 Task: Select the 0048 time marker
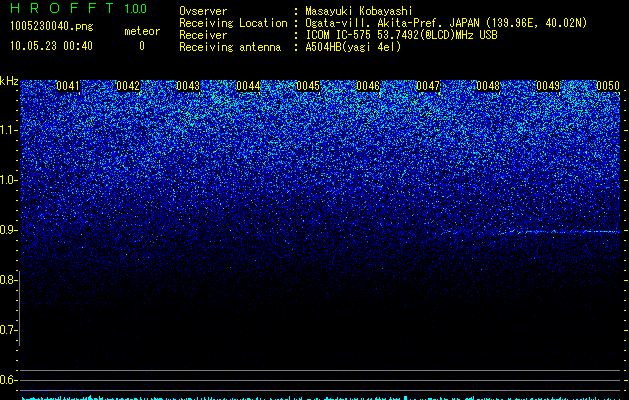[x=488, y=86]
